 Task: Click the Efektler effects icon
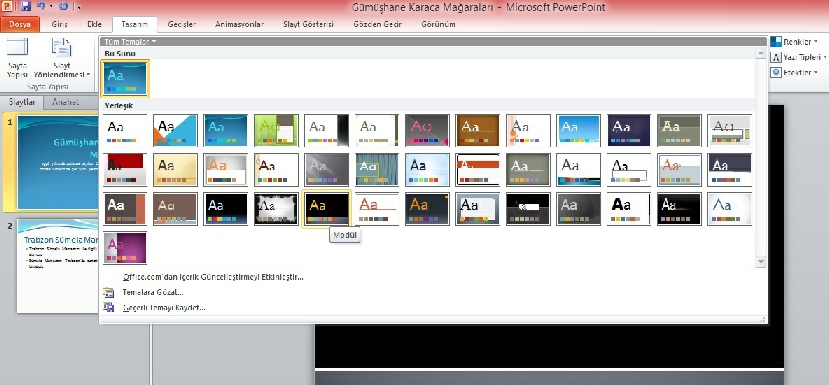[x=776, y=72]
